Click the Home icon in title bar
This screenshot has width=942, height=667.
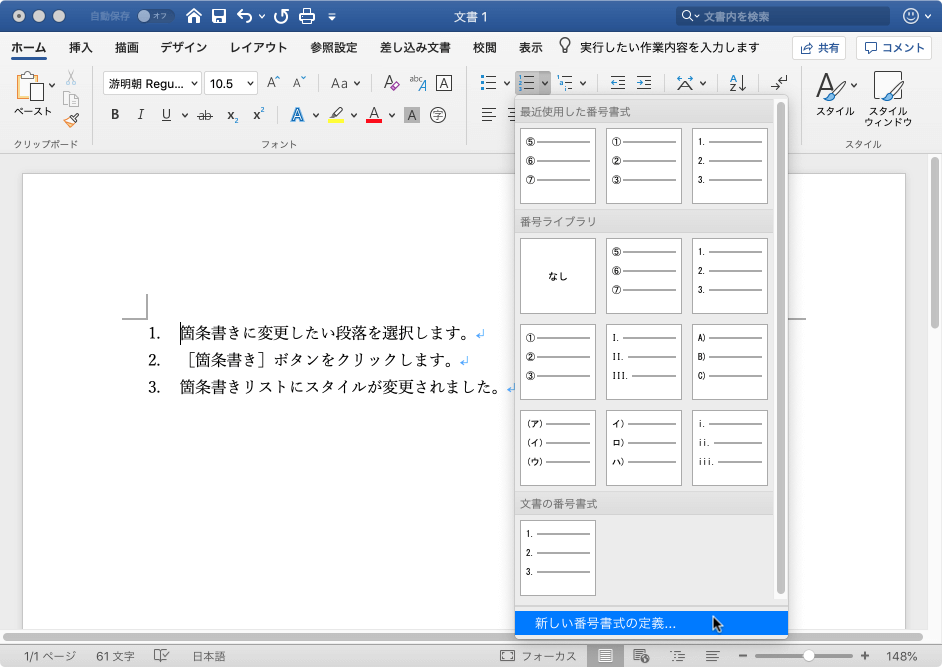tap(193, 16)
